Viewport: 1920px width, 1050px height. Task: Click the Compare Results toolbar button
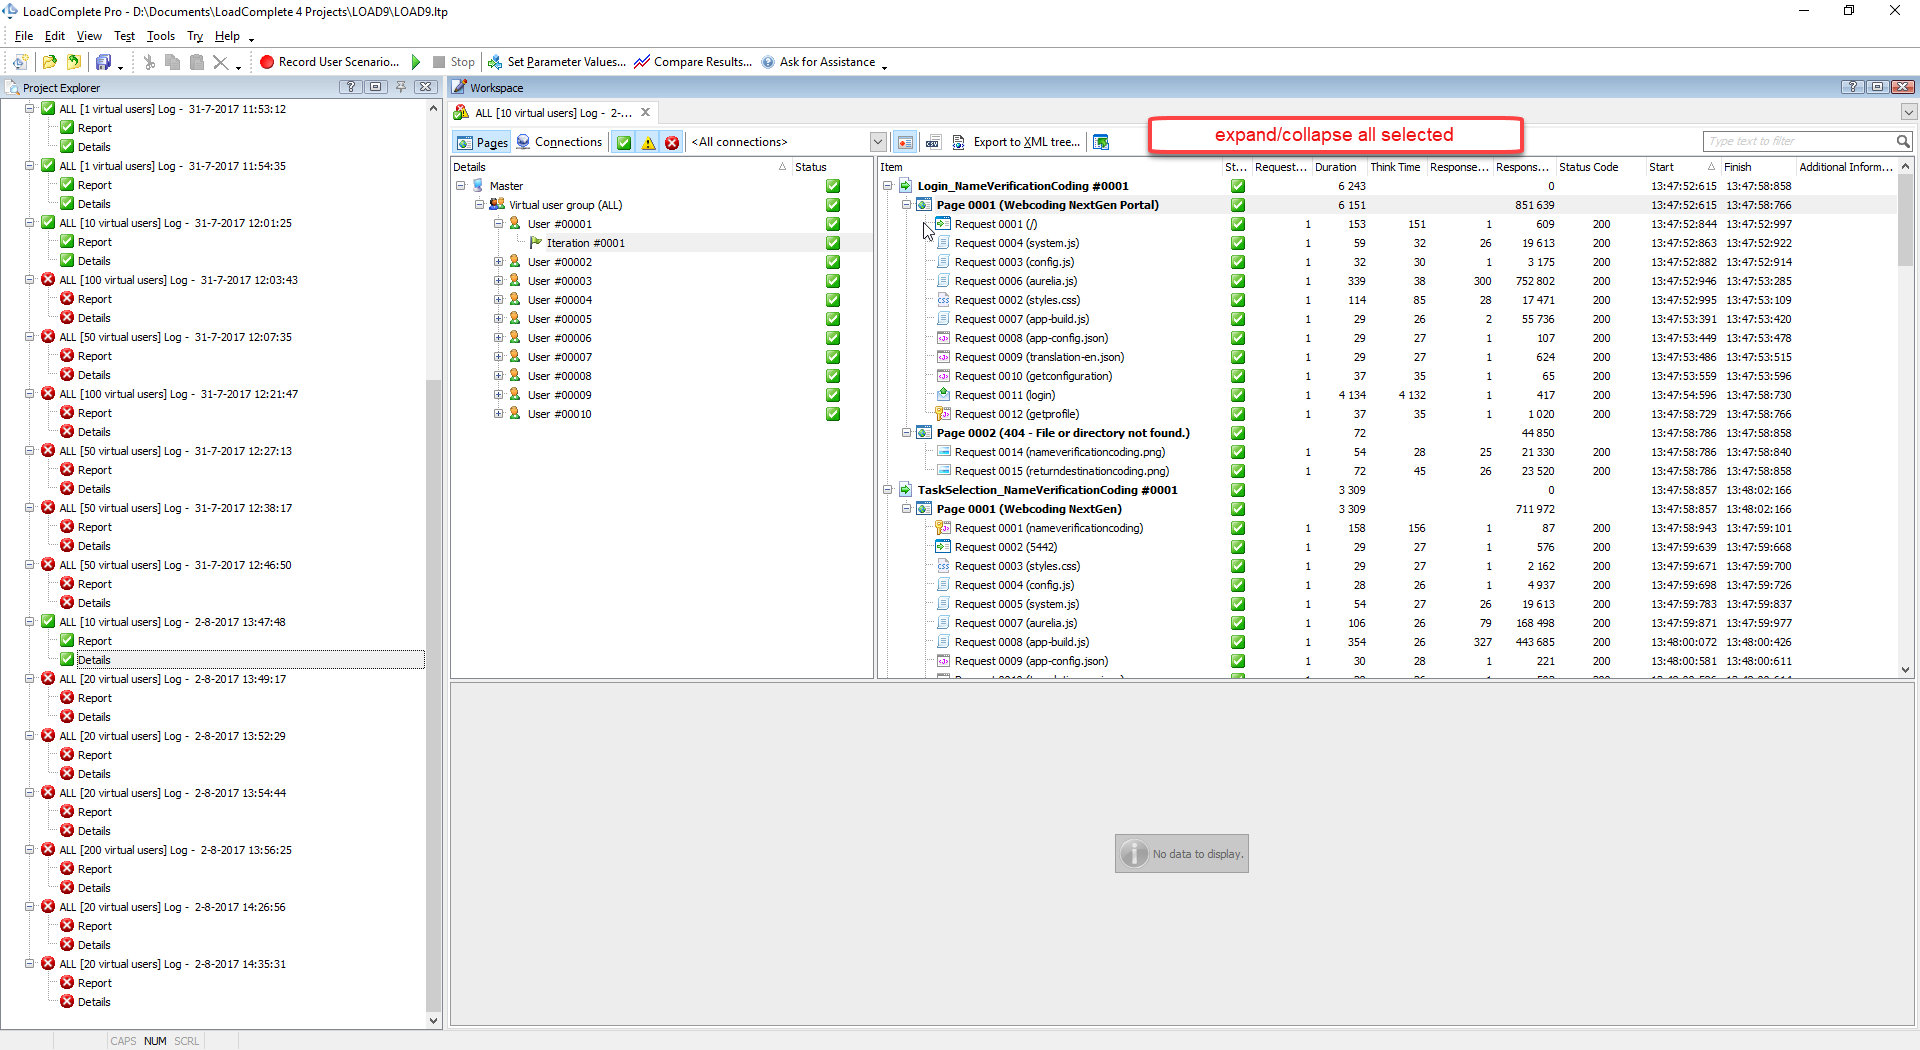[692, 62]
